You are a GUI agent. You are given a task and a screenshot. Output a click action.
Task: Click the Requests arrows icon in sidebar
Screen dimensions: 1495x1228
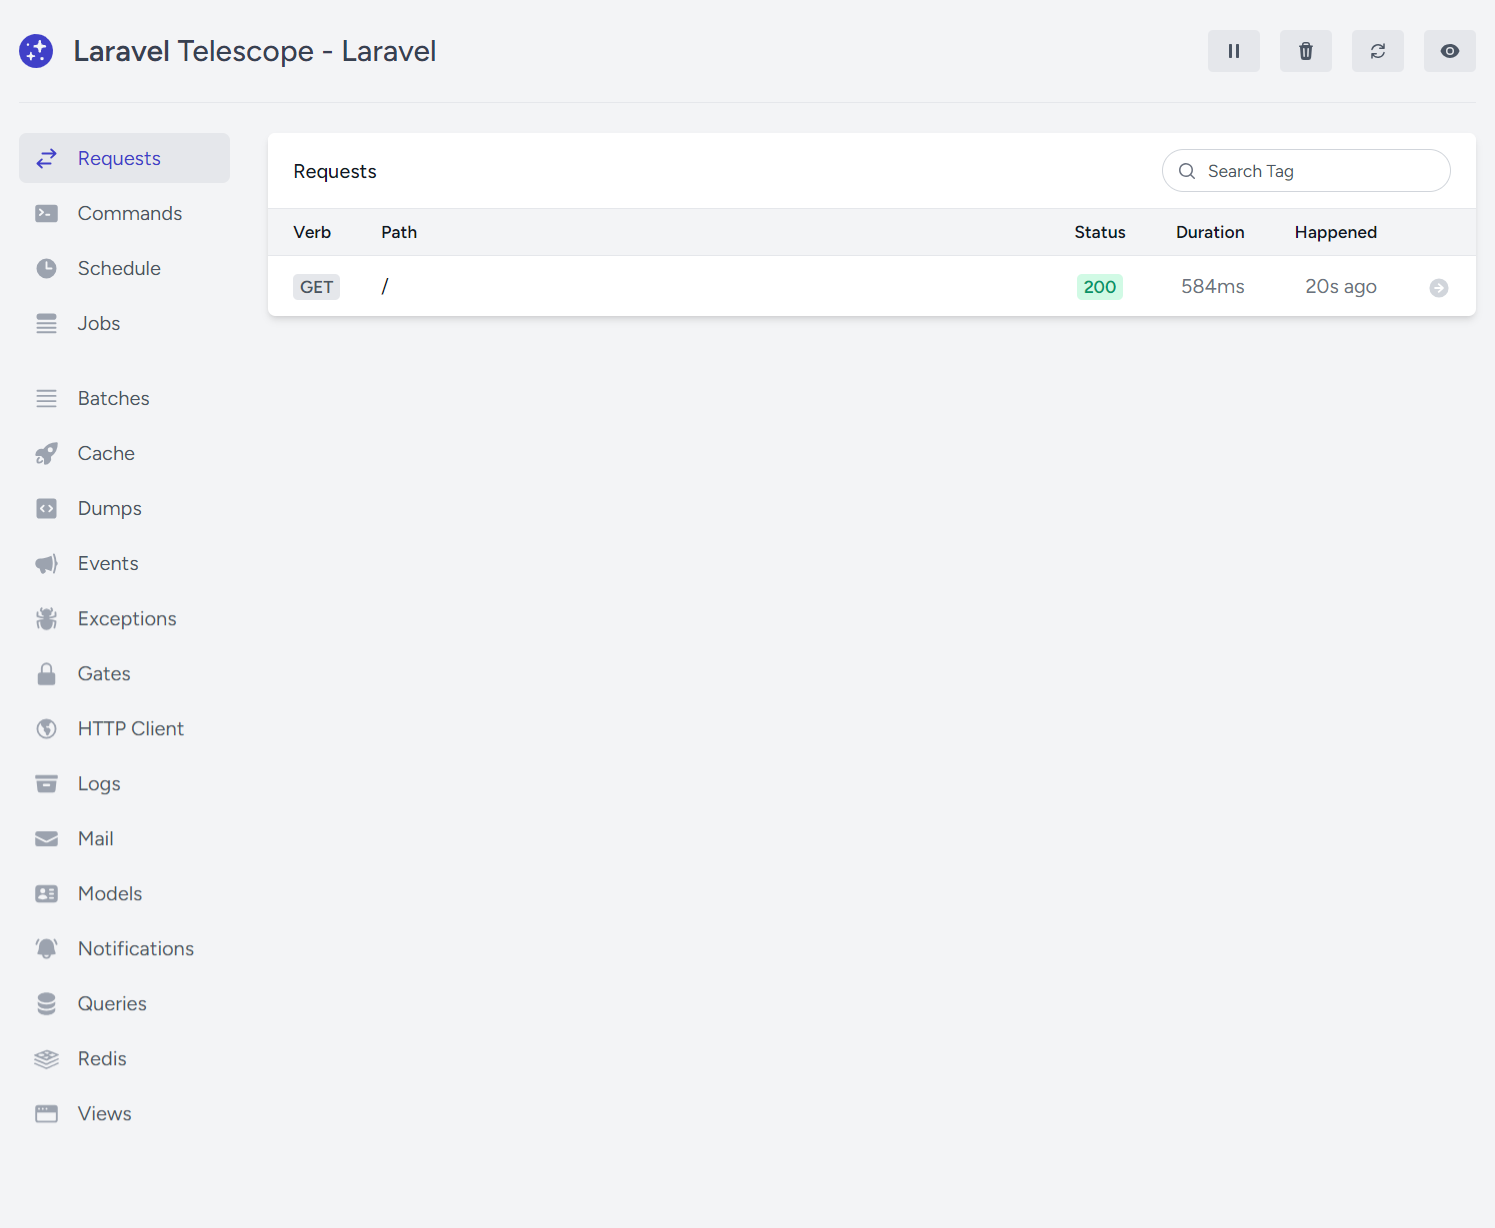[x=47, y=158]
